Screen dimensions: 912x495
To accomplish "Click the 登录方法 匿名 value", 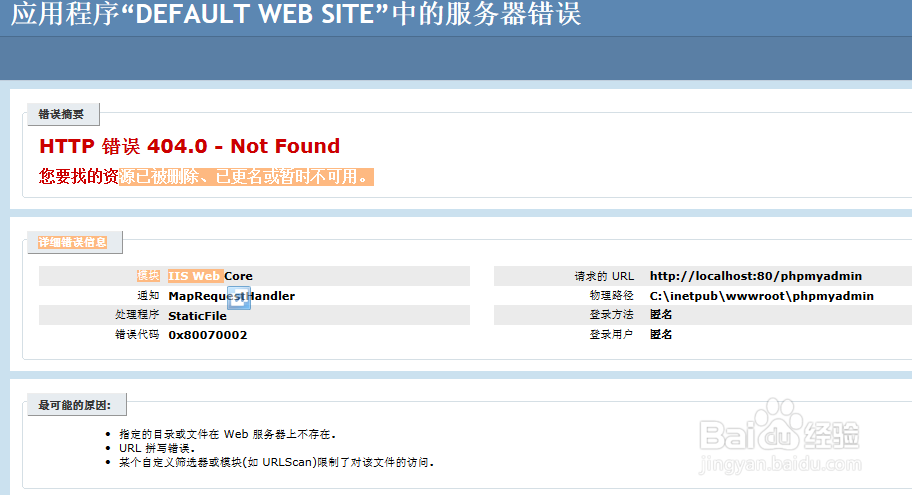I will pos(661,315).
